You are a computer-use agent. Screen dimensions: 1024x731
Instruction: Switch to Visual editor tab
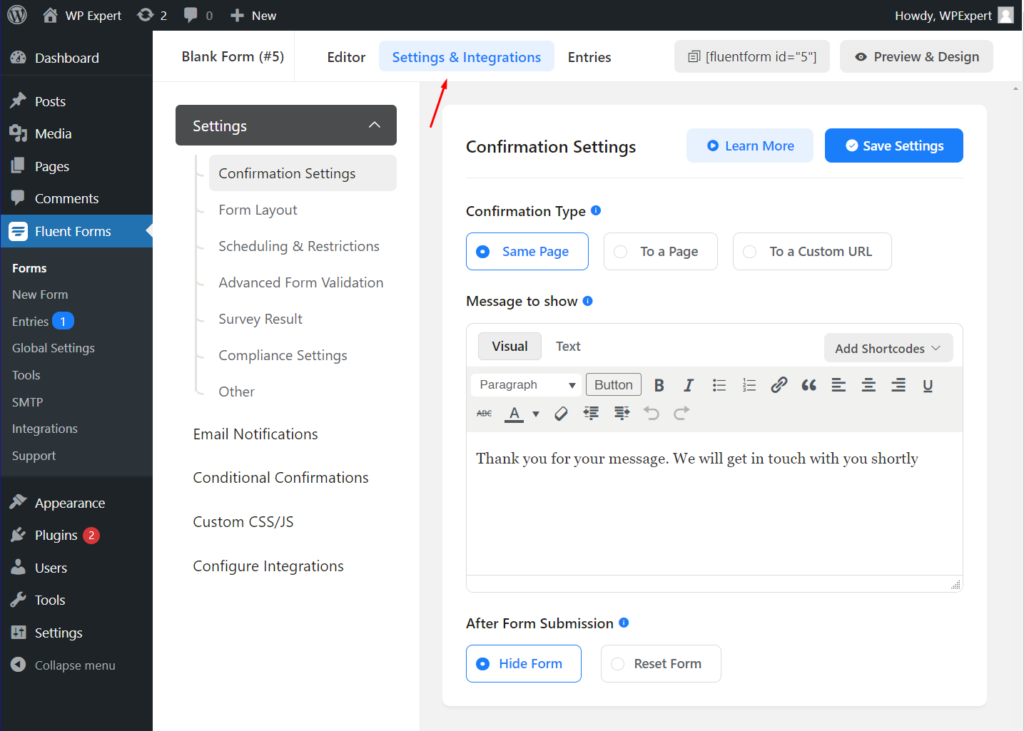[x=509, y=346]
